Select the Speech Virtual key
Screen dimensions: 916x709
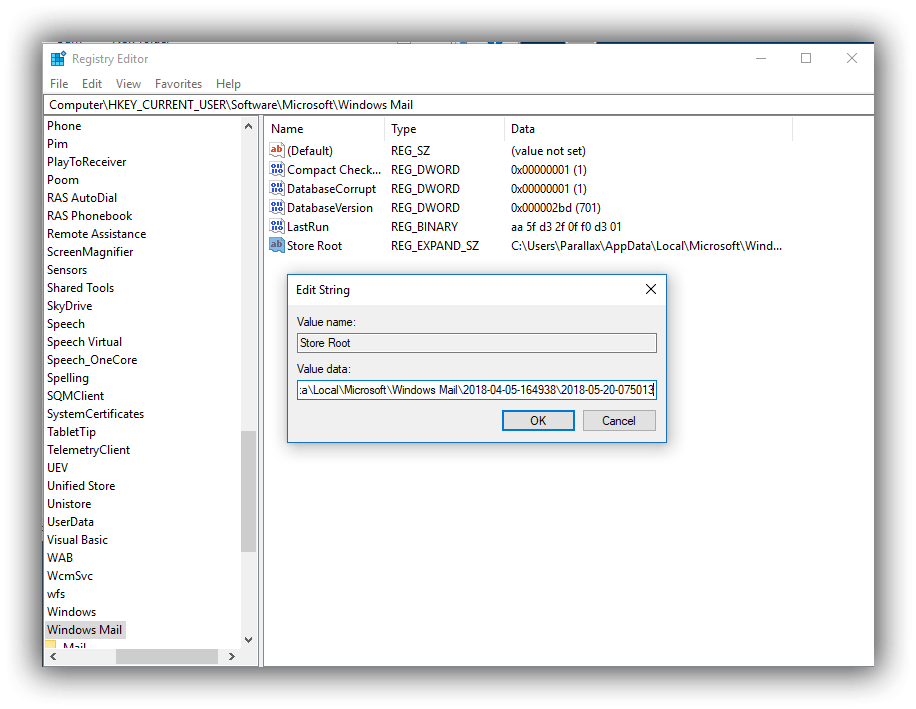(84, 342)
